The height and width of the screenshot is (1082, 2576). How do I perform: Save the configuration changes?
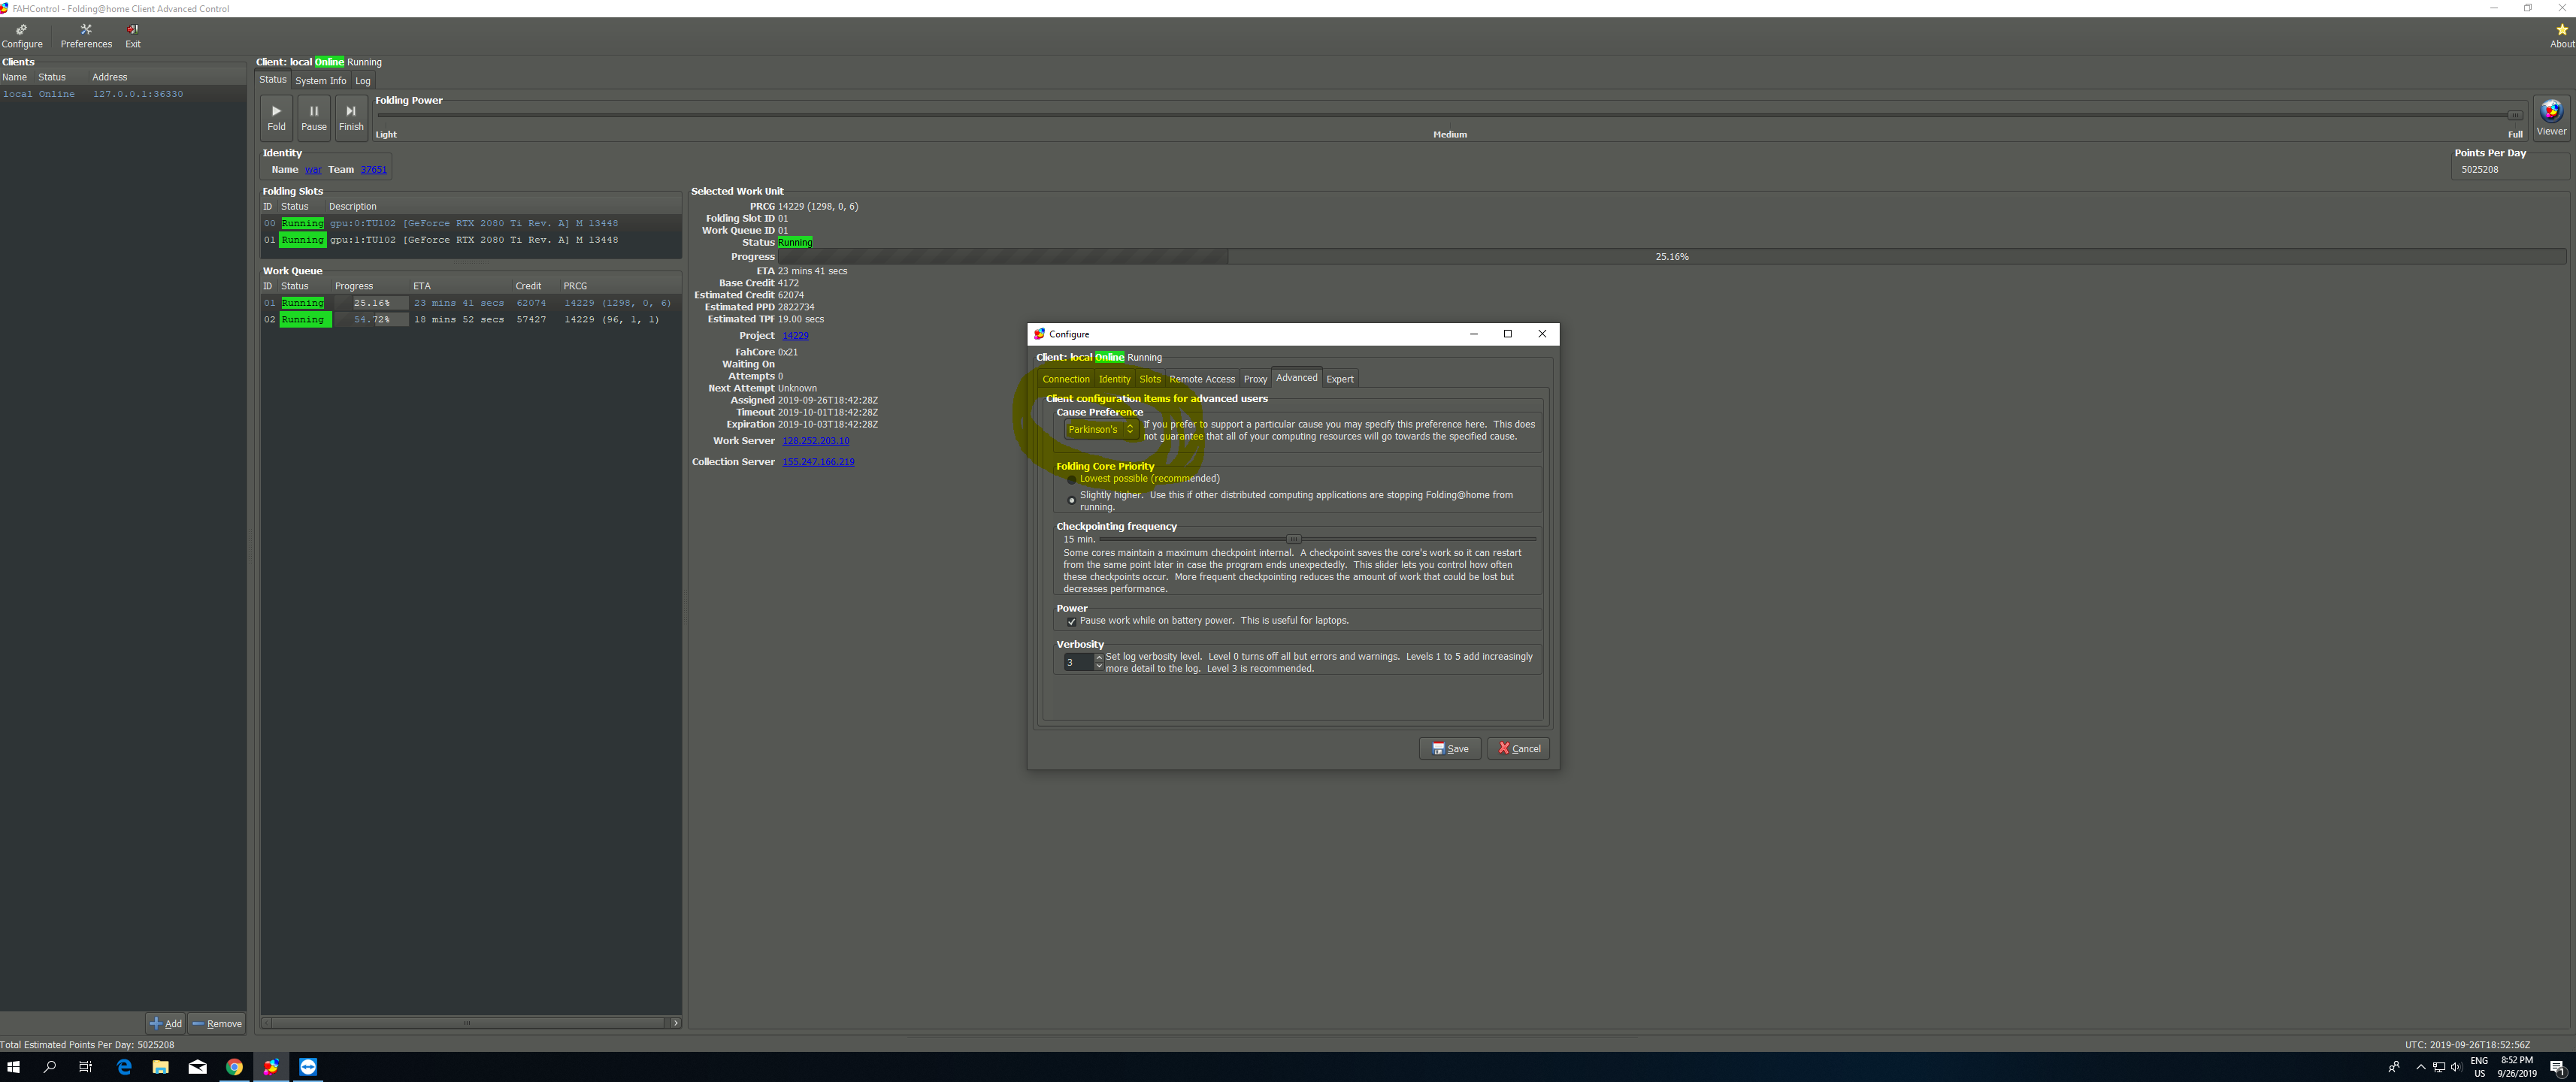1449,748
